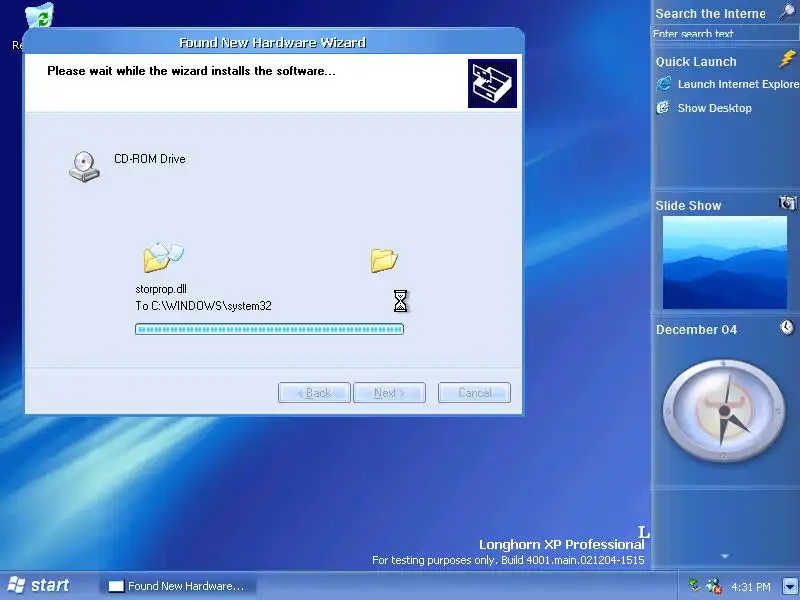This screenshot has width=800, height=600.
Task: Open the tray dropdown arrow beside clock
Action: 790,586
